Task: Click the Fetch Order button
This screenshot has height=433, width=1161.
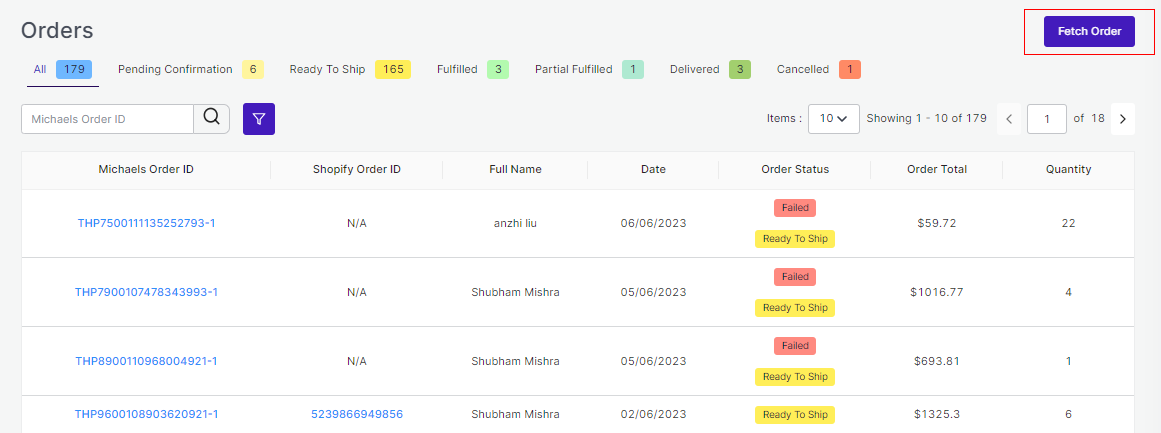Action: pos(1089,32)
